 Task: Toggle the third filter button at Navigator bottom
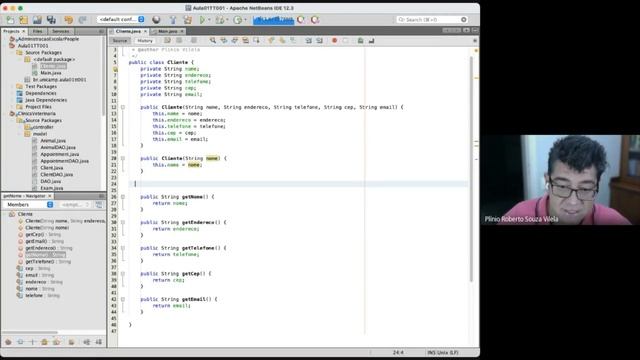pyautogui.click(x=32, y=342)
